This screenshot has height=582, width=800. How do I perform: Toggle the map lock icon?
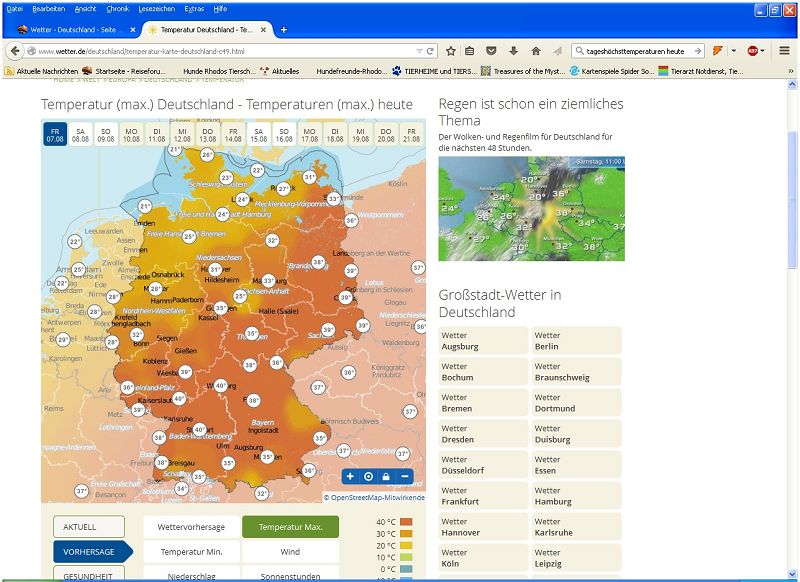(x=386, y=476)
